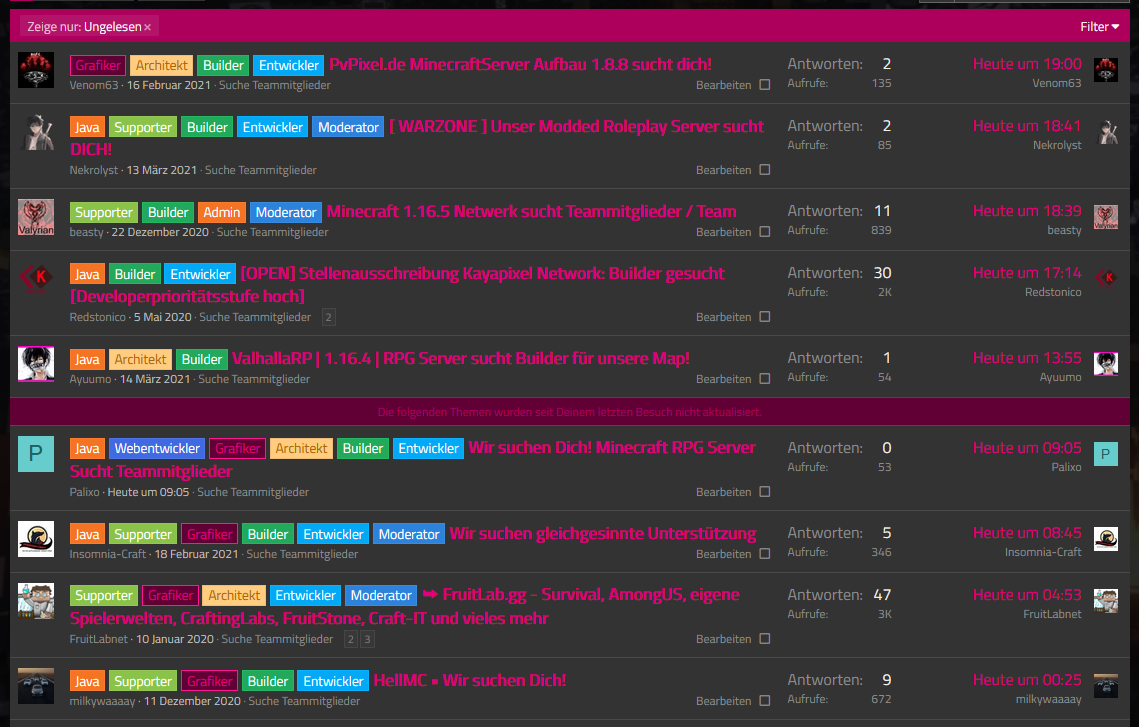The image size is (1139, 727).
Task: Open Suche Teammitglieder forum link in beasty's row
Action: coord(272,232)
